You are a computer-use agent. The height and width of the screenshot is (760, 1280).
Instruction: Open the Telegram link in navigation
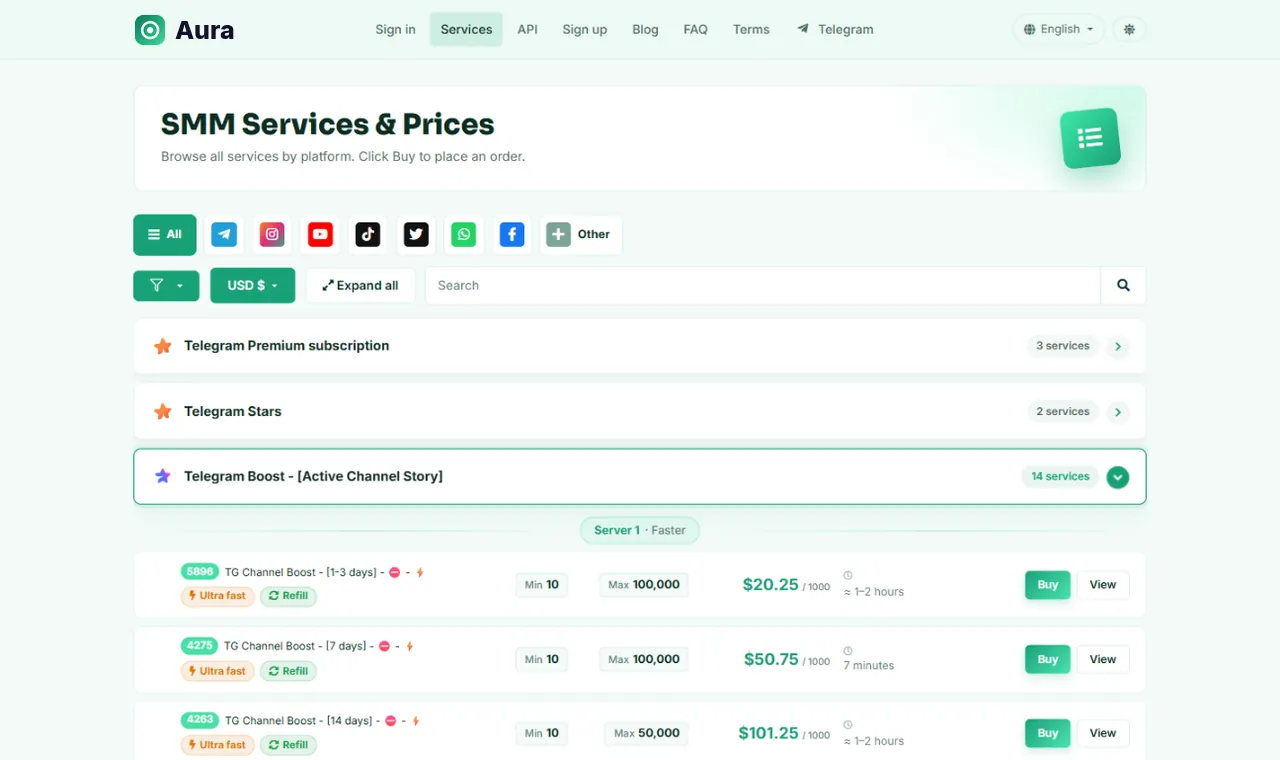point(835,29)
